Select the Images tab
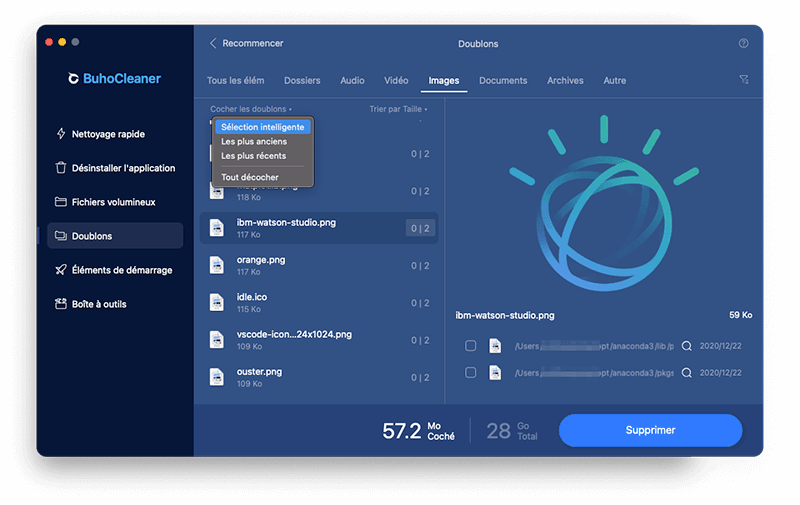800x505 pixels. [444, 81]
